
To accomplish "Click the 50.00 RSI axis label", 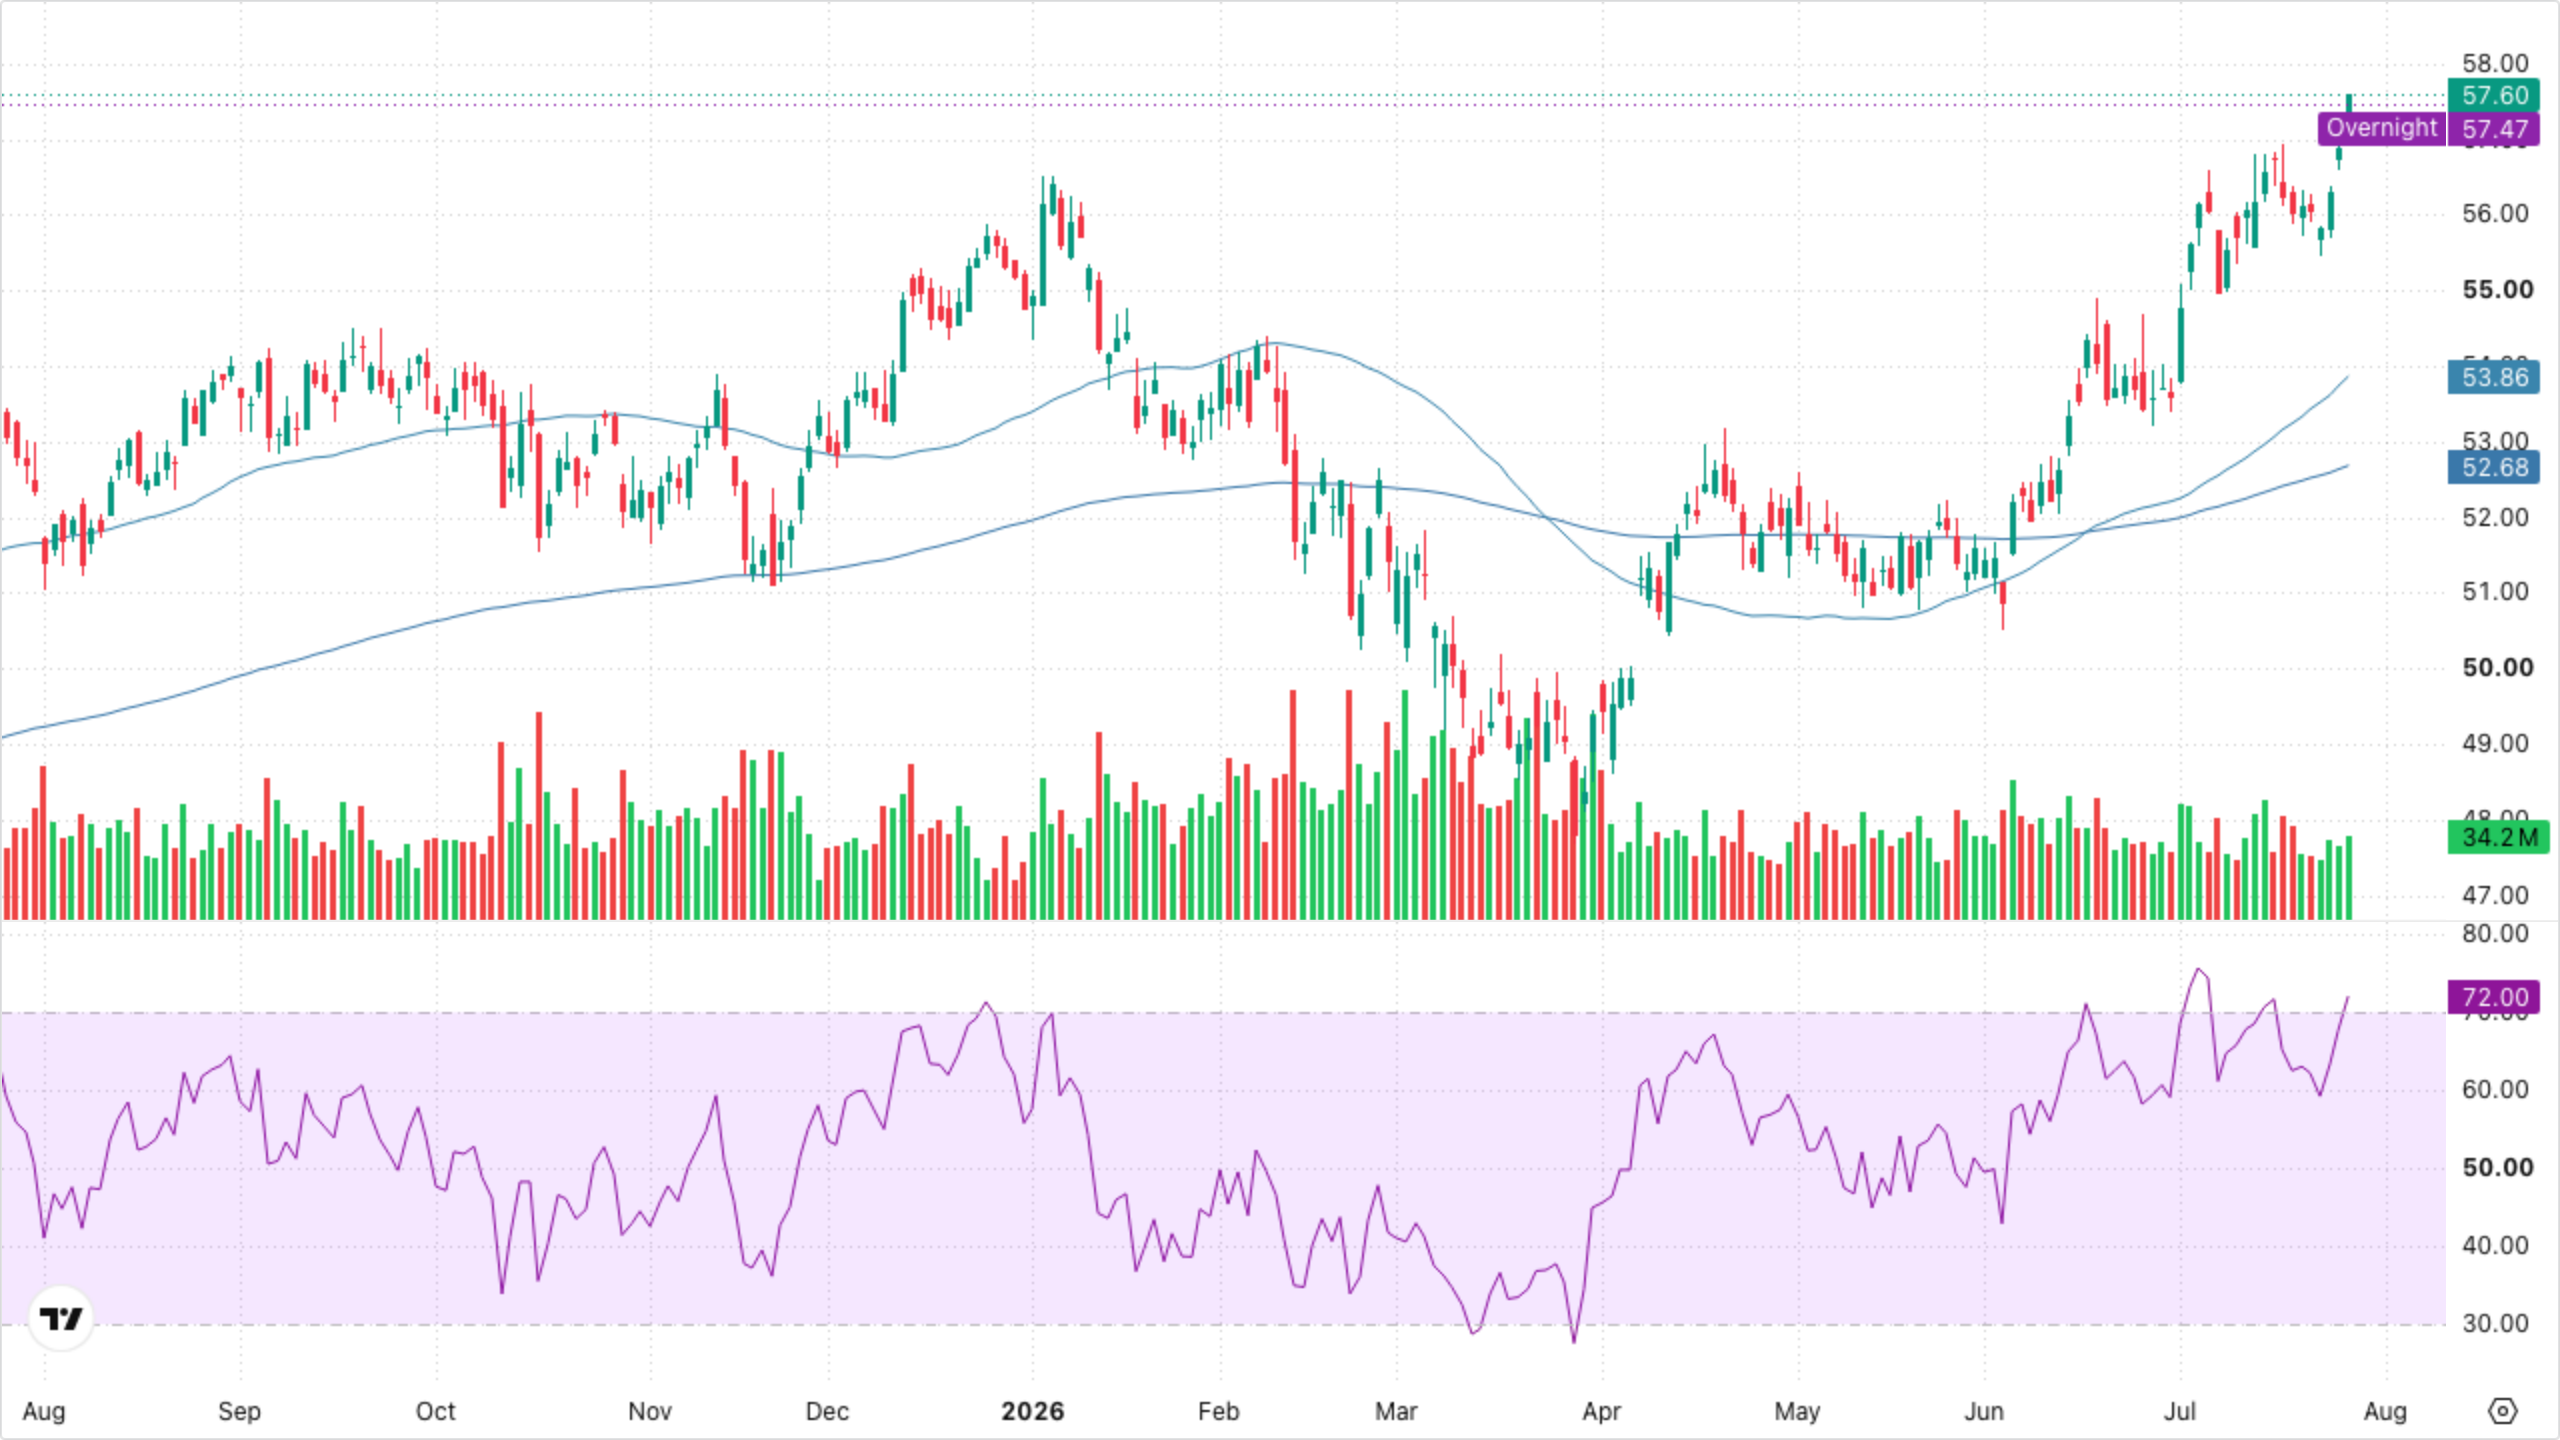I will click(2497, 1167).
